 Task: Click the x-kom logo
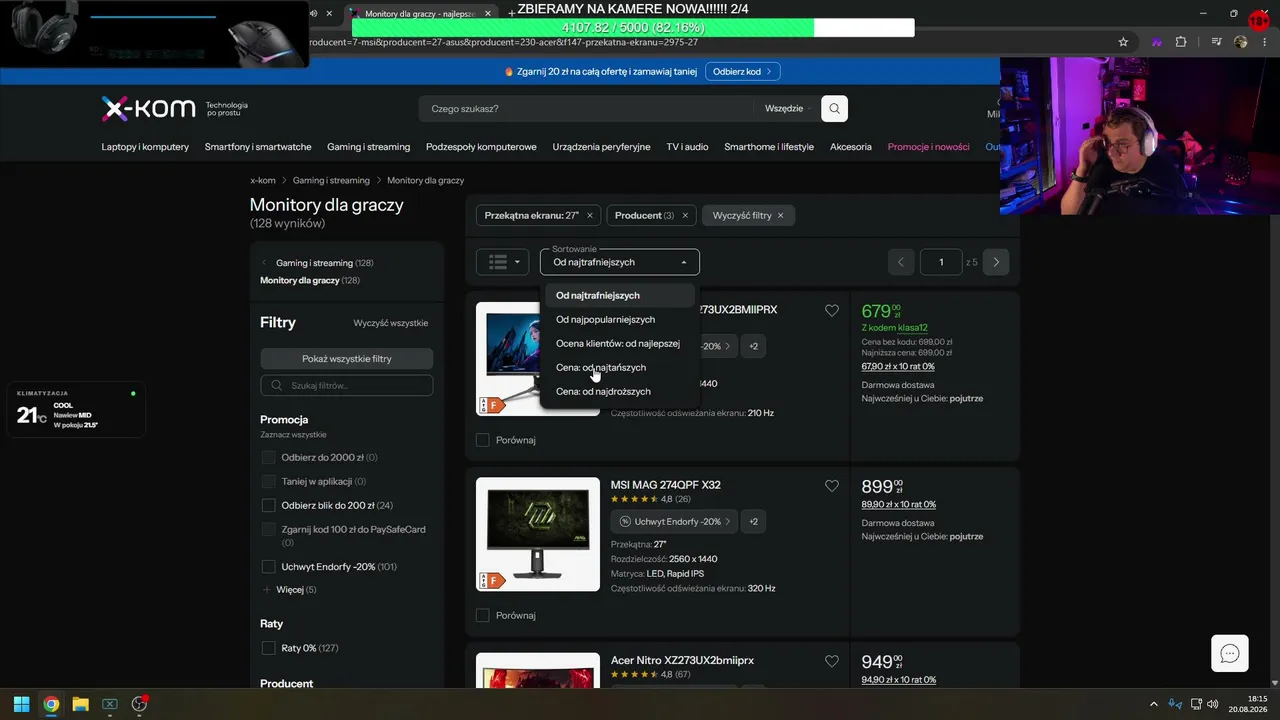148,108
